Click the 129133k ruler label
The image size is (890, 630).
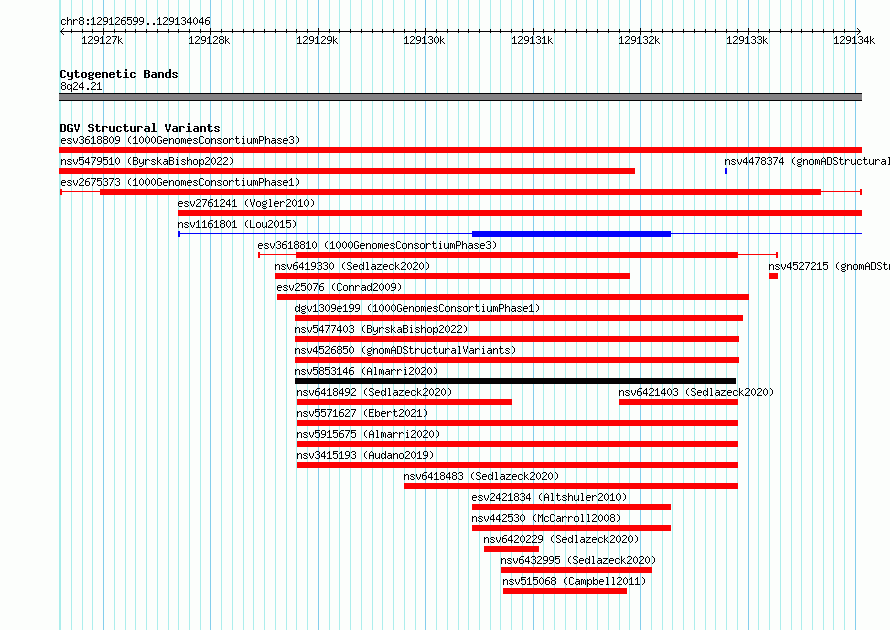click(x=747, y=40)
